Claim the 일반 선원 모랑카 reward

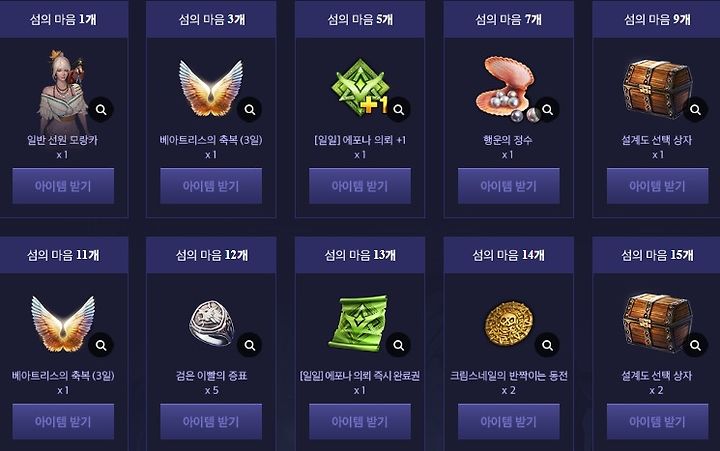63,186
